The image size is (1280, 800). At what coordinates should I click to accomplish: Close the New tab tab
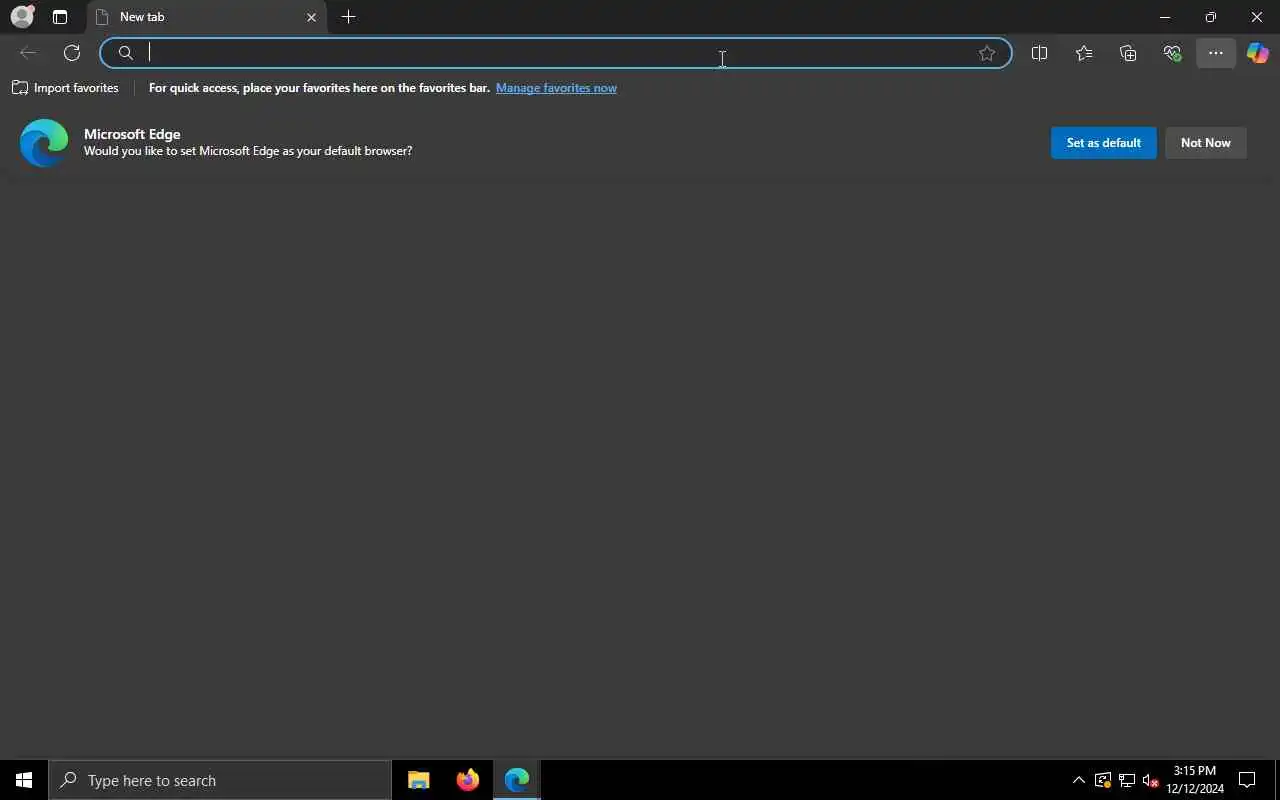[x=311, y=17]
